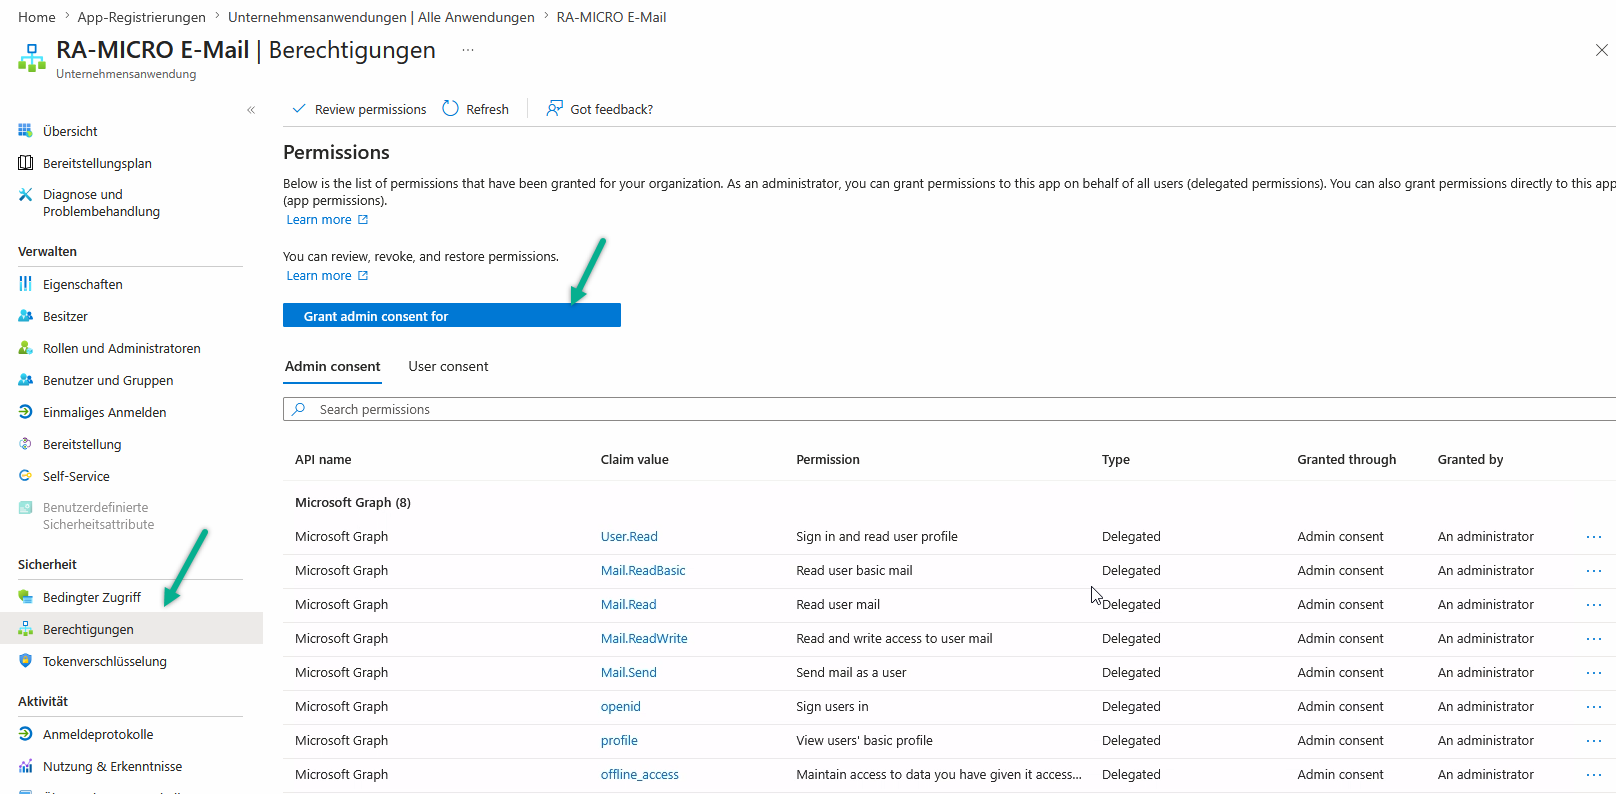The width and height of the screenshot is (1616, 794).
Task: Open more options for Mail.ReadBasic row
Action: pyautogui.click(x=1594, y=571)
